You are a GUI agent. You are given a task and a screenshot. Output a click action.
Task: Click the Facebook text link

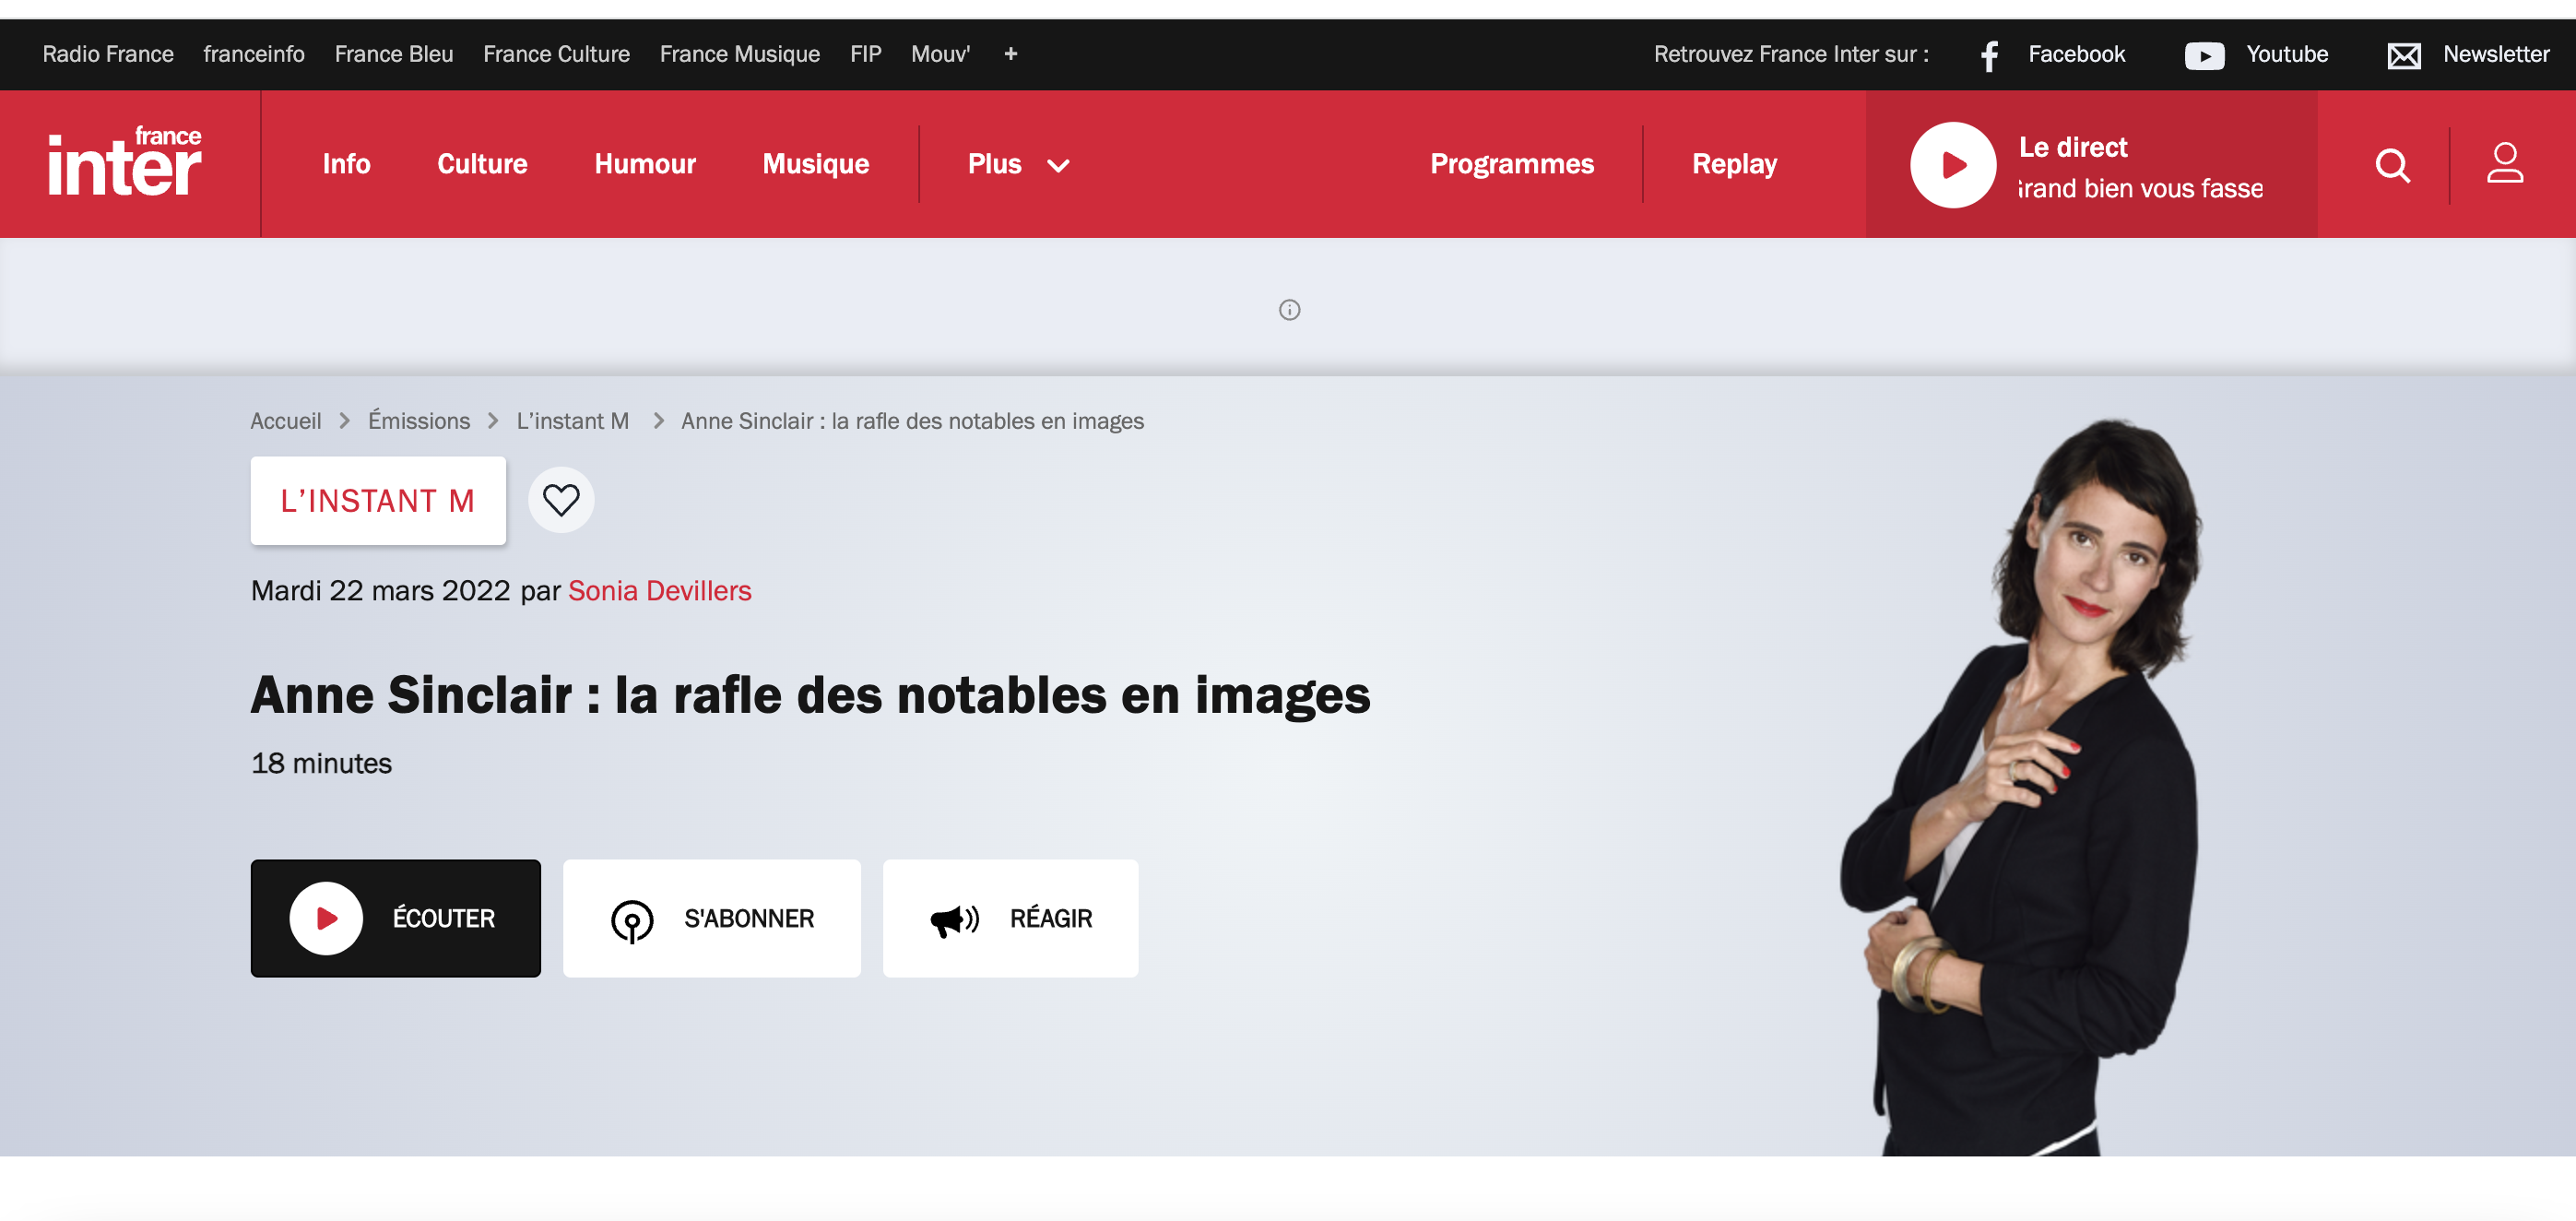pos(2076,54)
